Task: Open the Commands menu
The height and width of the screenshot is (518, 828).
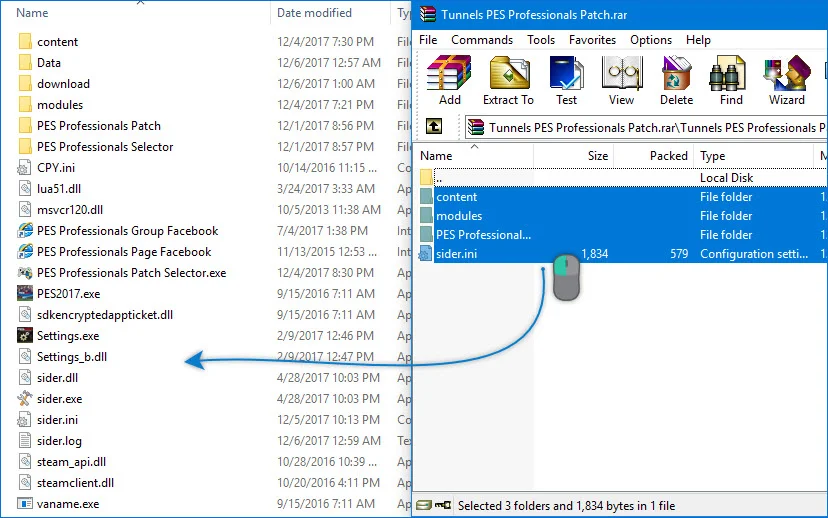Action: tap(482, 40)
